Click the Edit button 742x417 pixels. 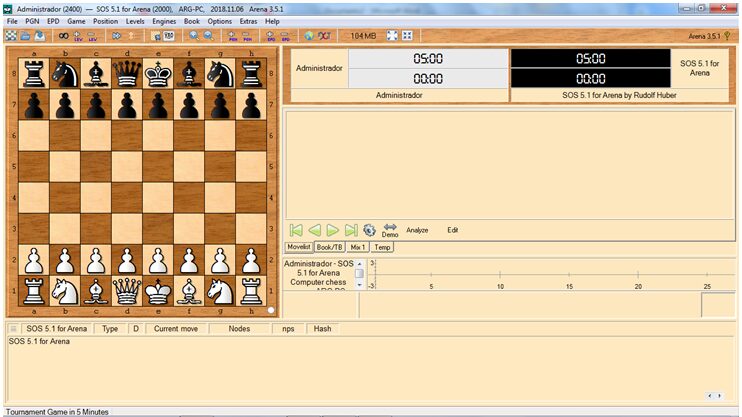(x=452, y=230)
